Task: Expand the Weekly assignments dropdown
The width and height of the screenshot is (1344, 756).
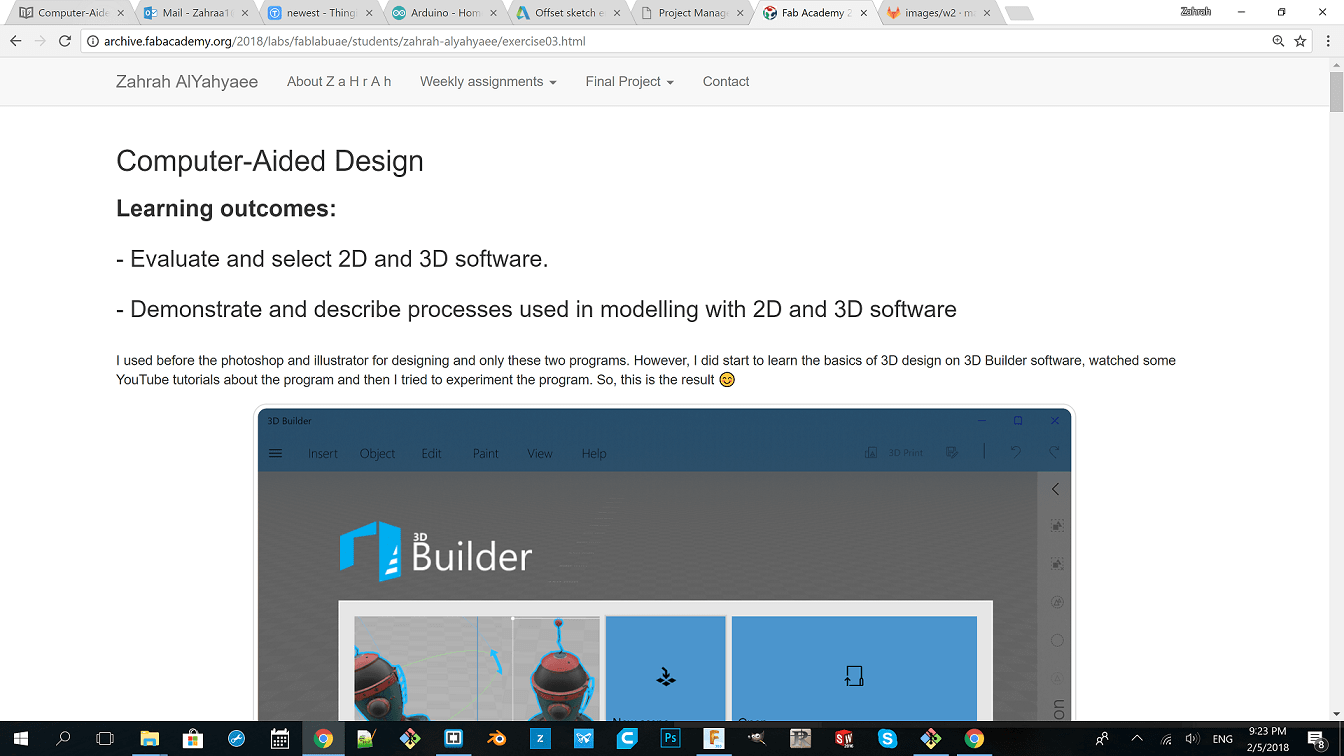Action: click(488, 82)
